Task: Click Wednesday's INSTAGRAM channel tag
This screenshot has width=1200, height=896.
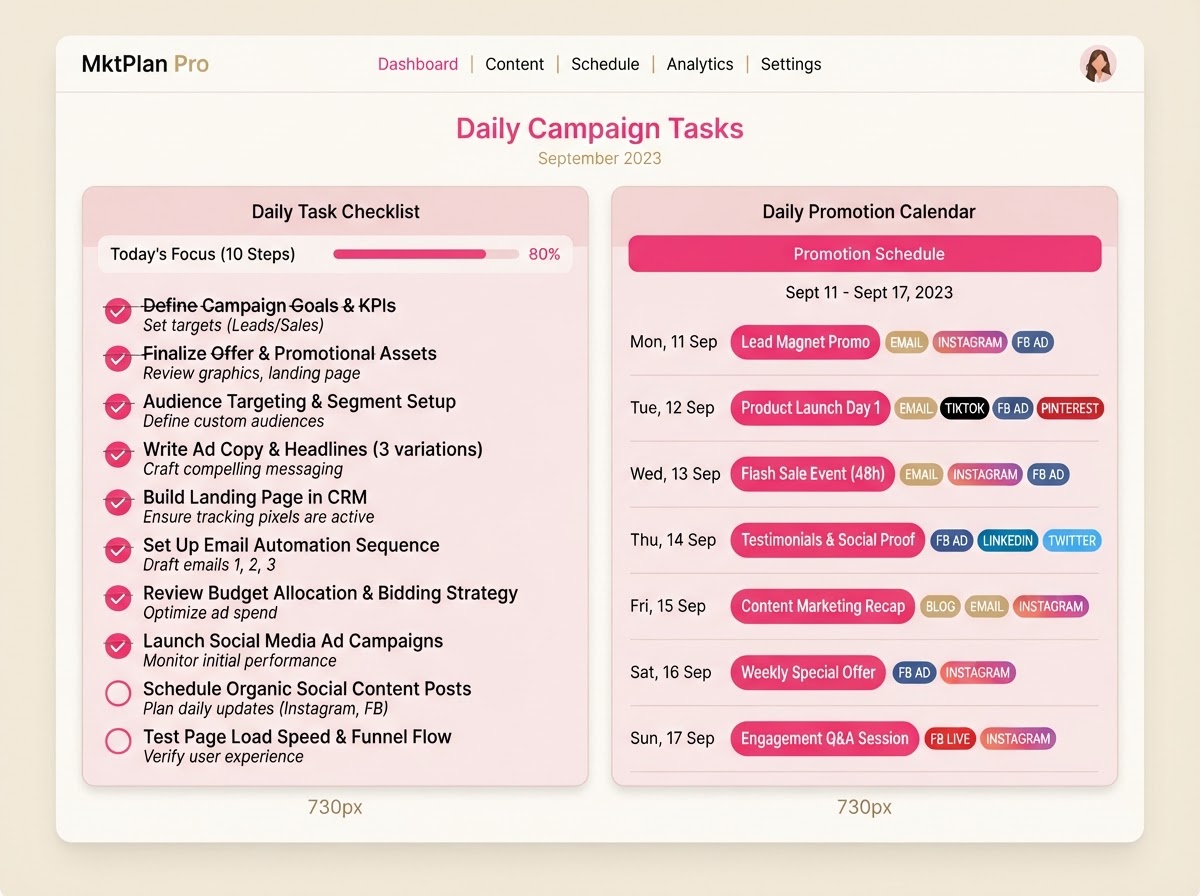Action: coord(985,475)
